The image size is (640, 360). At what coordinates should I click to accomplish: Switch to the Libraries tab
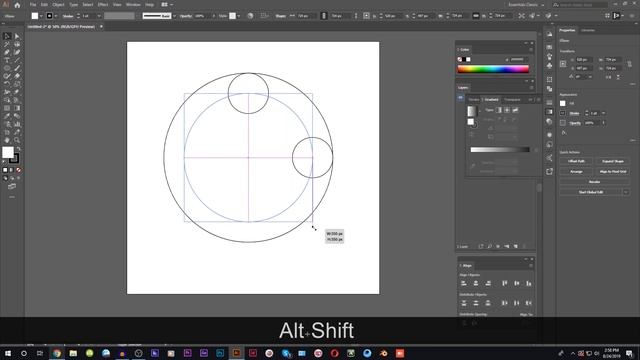588,30
